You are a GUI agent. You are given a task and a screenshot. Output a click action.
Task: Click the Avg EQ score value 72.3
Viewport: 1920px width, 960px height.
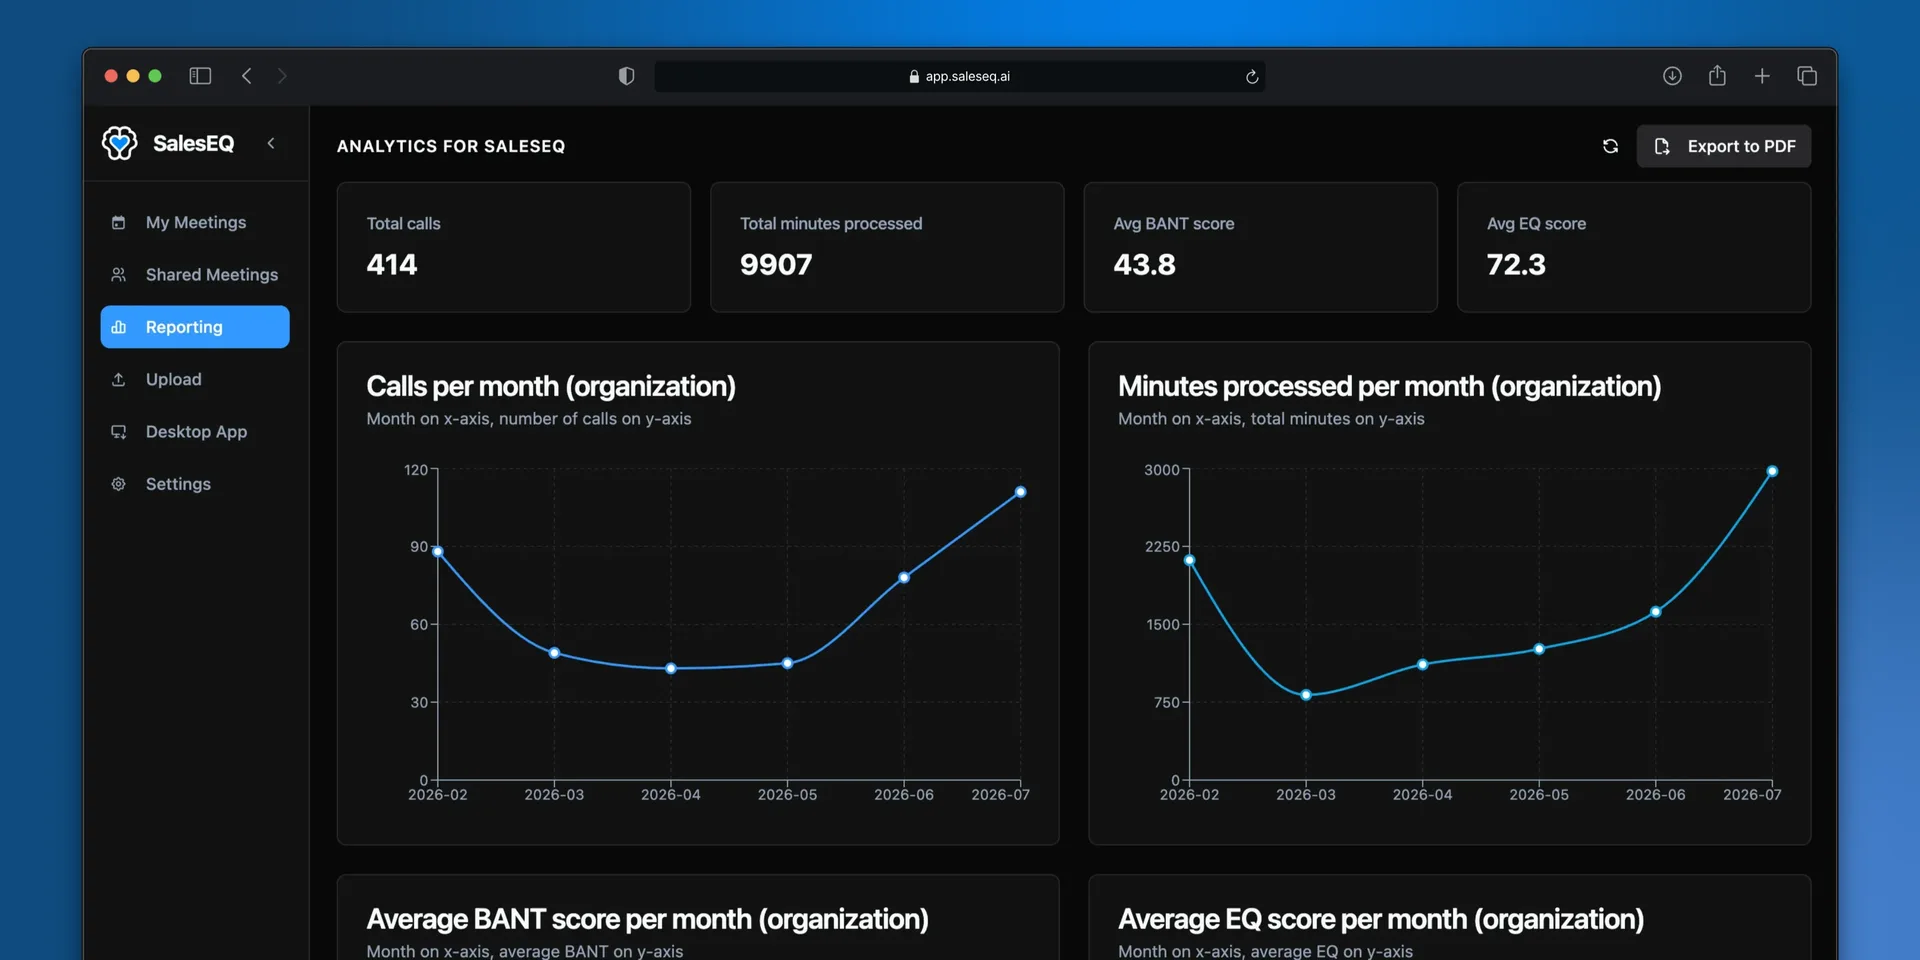pyautogui.click(x=1516, y=265)
